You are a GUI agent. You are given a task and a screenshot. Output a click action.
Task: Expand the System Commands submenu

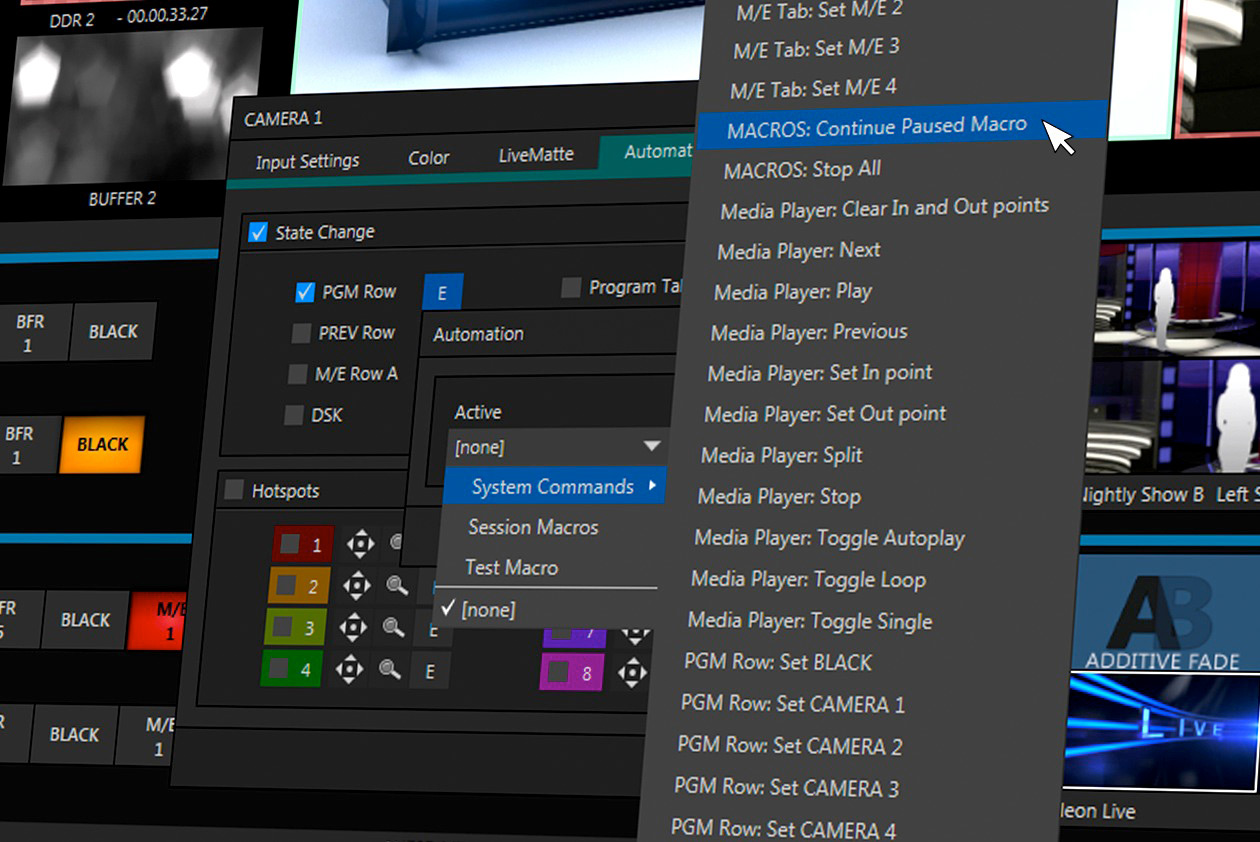(x=554, y=487)
